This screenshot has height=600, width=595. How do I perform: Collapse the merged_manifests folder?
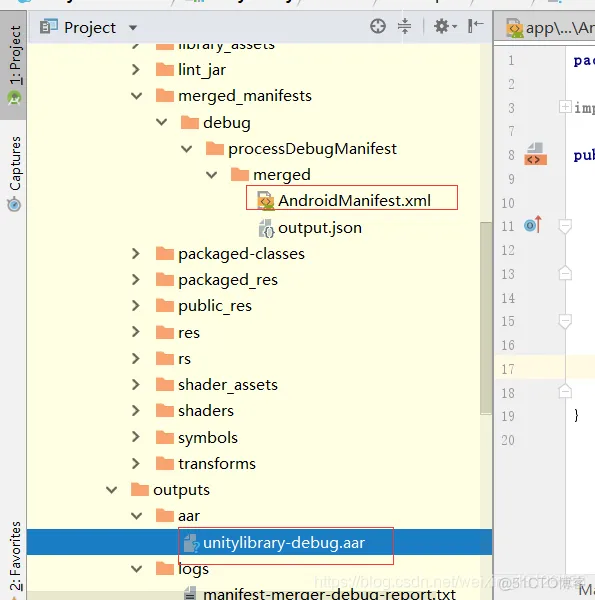[136, 96]
